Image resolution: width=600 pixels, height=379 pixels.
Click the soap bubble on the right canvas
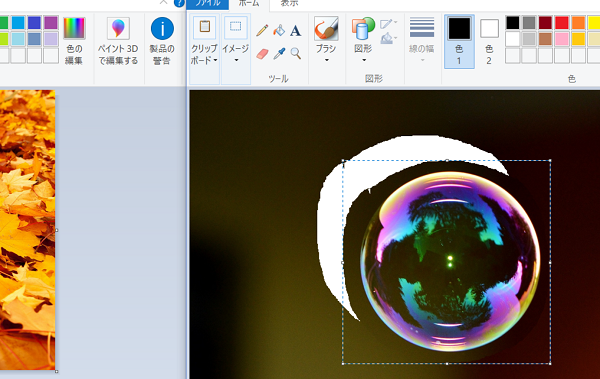(x=450, y=261)
